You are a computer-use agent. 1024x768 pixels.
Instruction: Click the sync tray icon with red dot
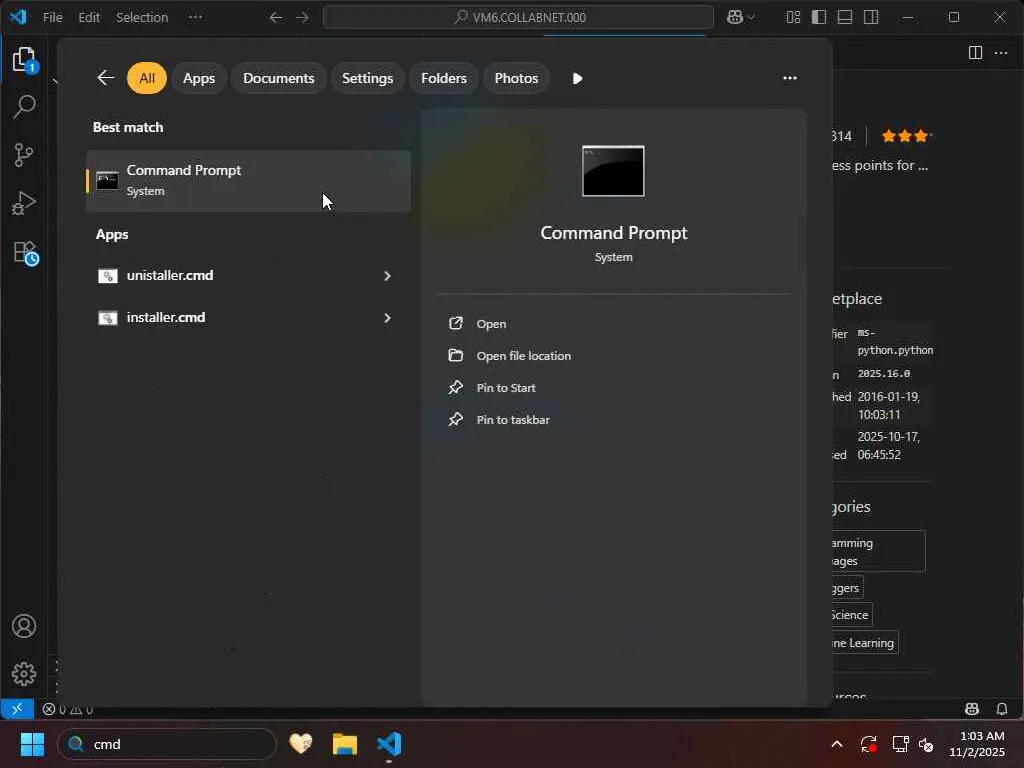click(x=869, y=744)
